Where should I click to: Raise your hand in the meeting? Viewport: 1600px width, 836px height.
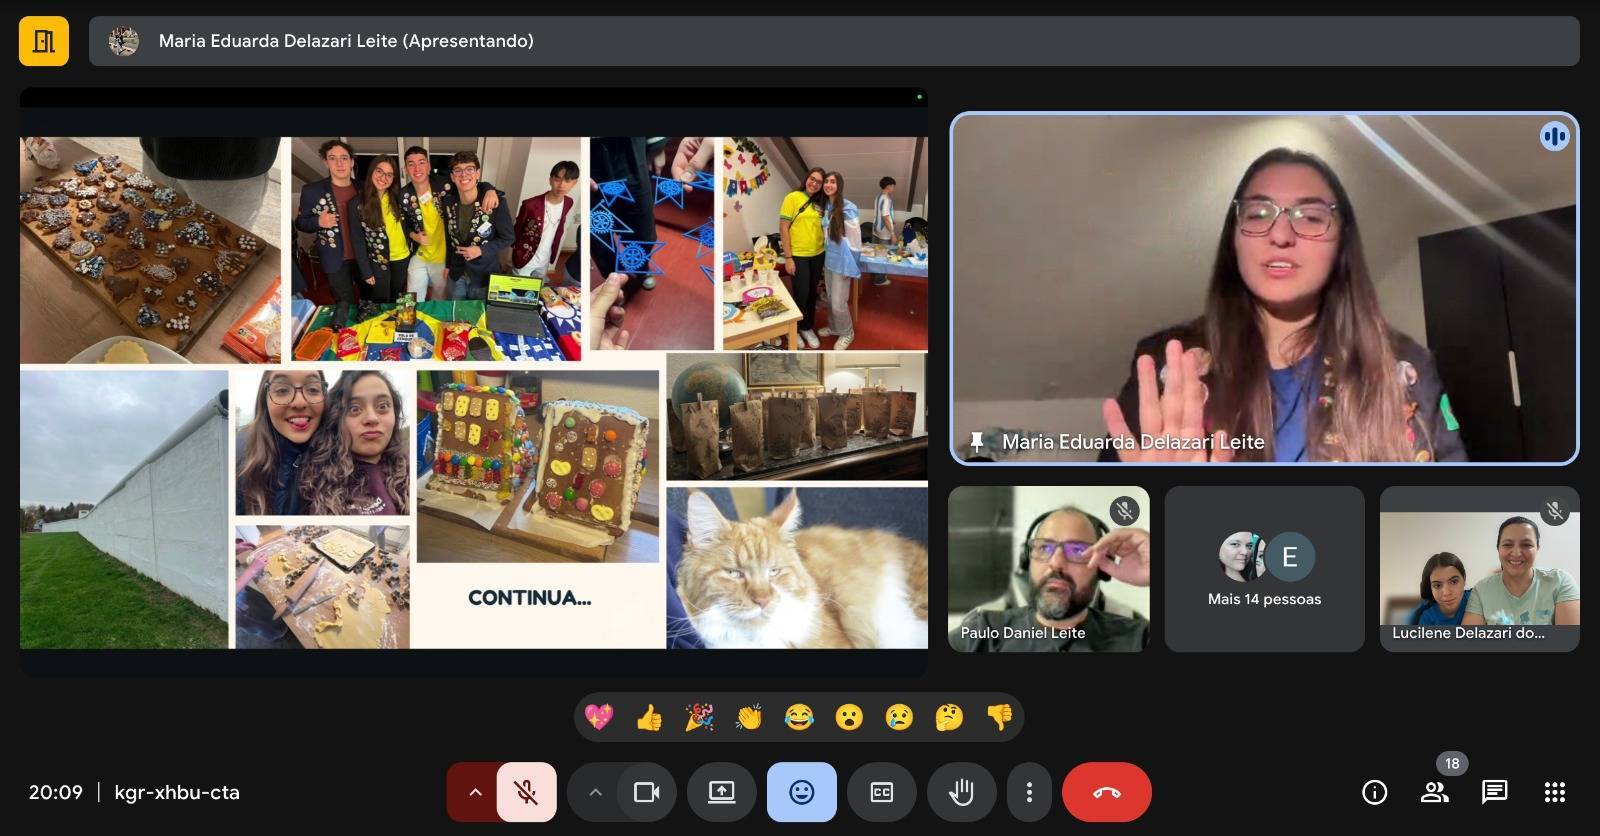[x=961, y=792]
